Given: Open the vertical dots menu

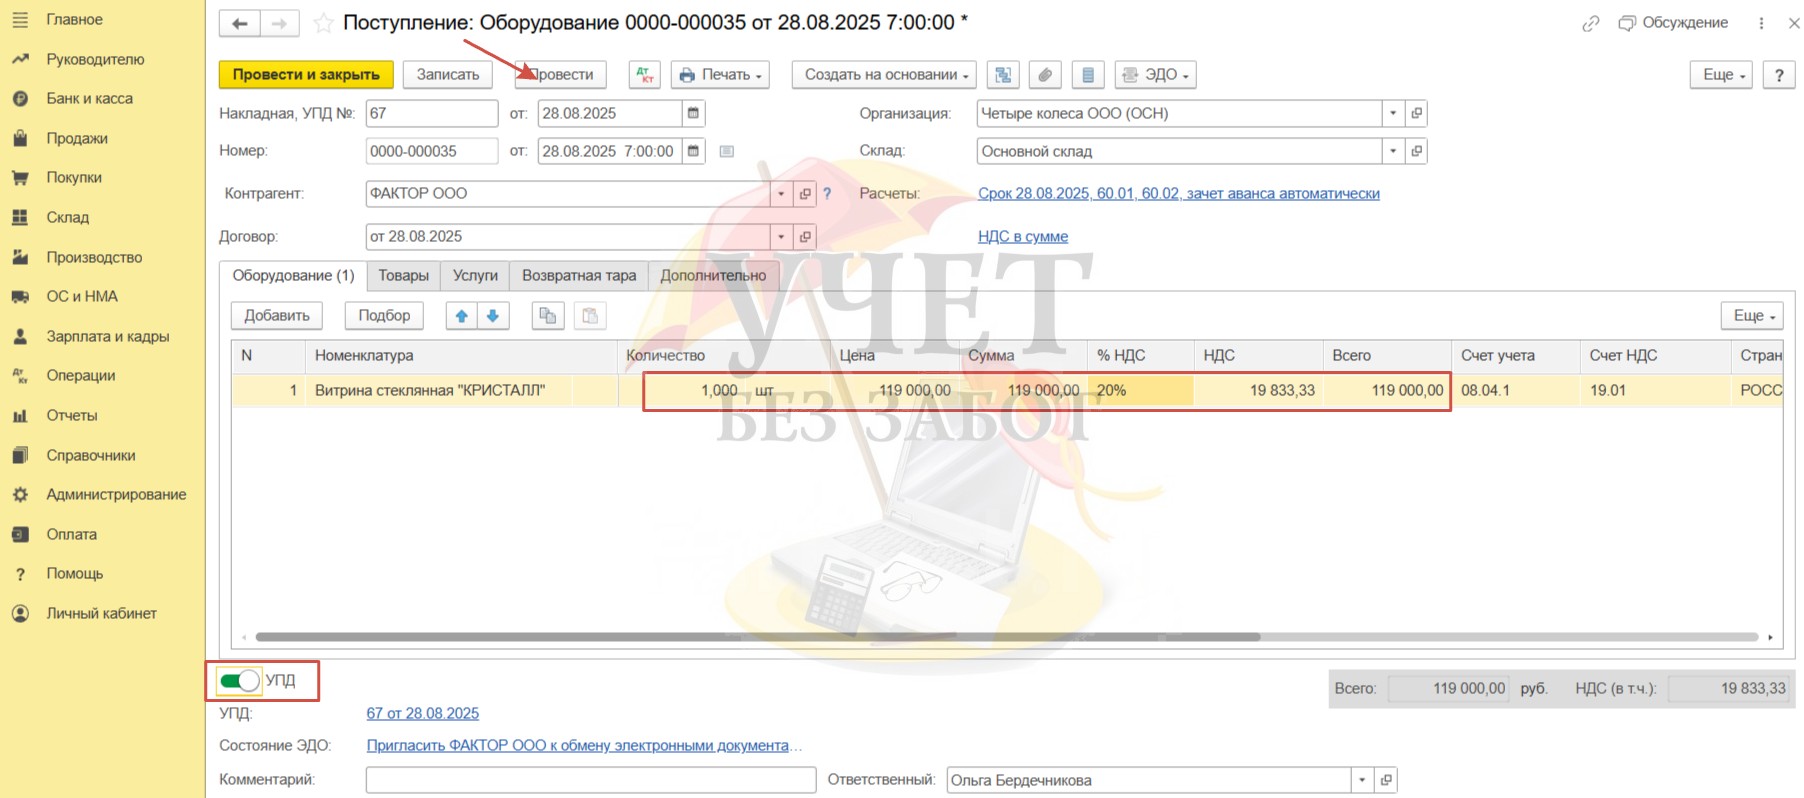Looking at the screenshot, I should (x=1761, y=23).
